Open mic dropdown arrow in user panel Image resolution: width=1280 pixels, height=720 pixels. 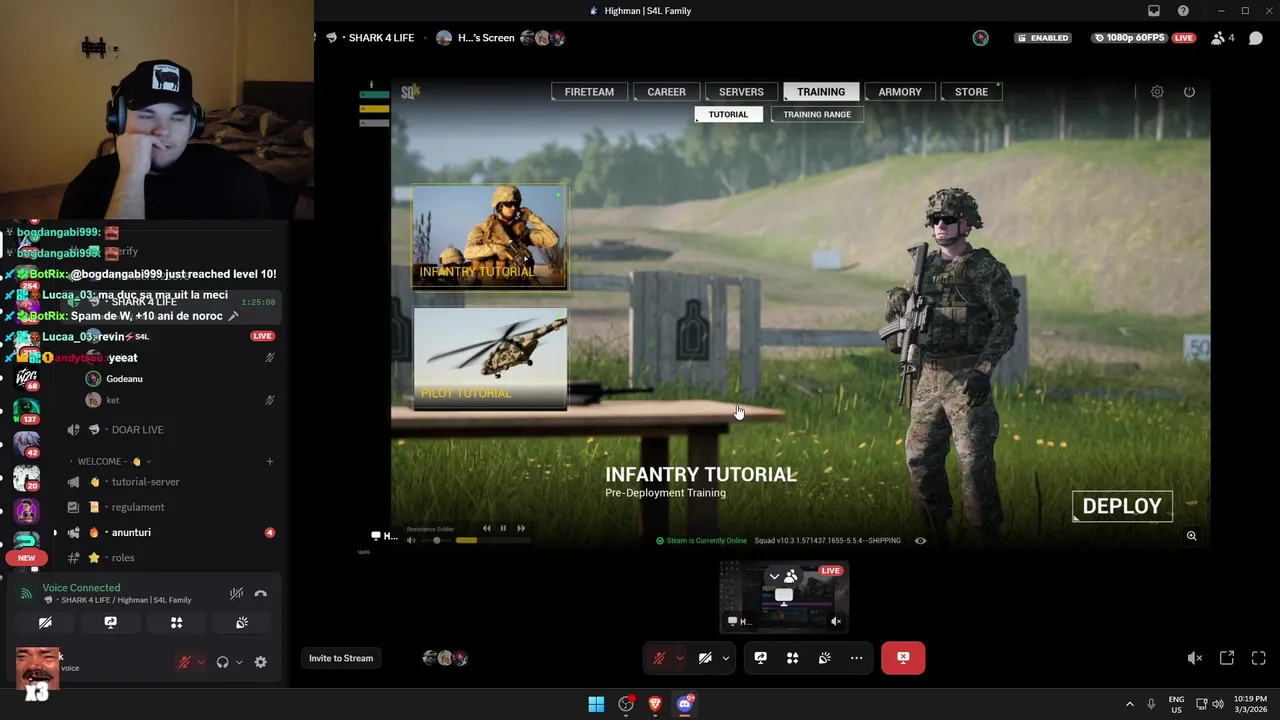point(201,662)
